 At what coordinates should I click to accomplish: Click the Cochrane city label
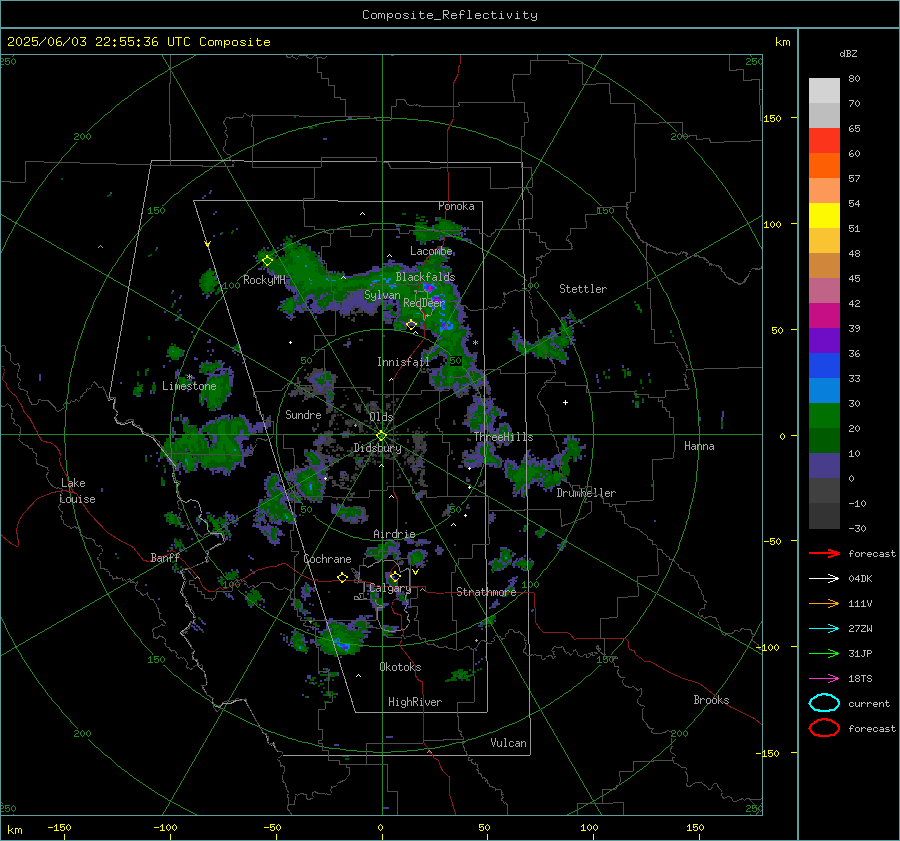coord(327,559)
